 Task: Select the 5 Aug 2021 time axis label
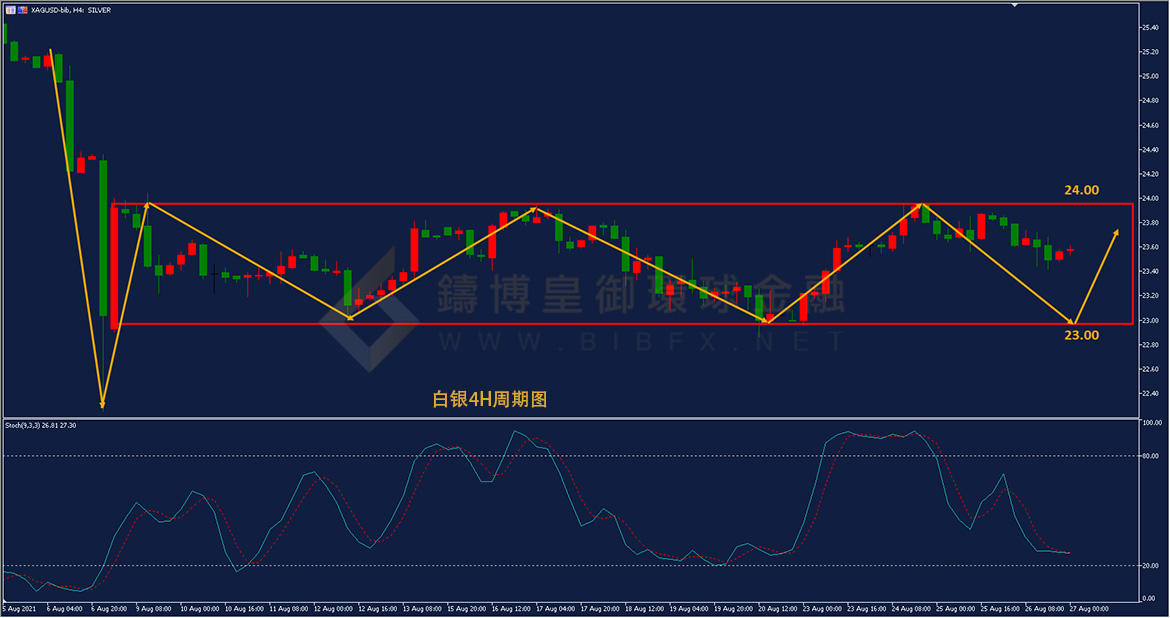tap(20, 607)
